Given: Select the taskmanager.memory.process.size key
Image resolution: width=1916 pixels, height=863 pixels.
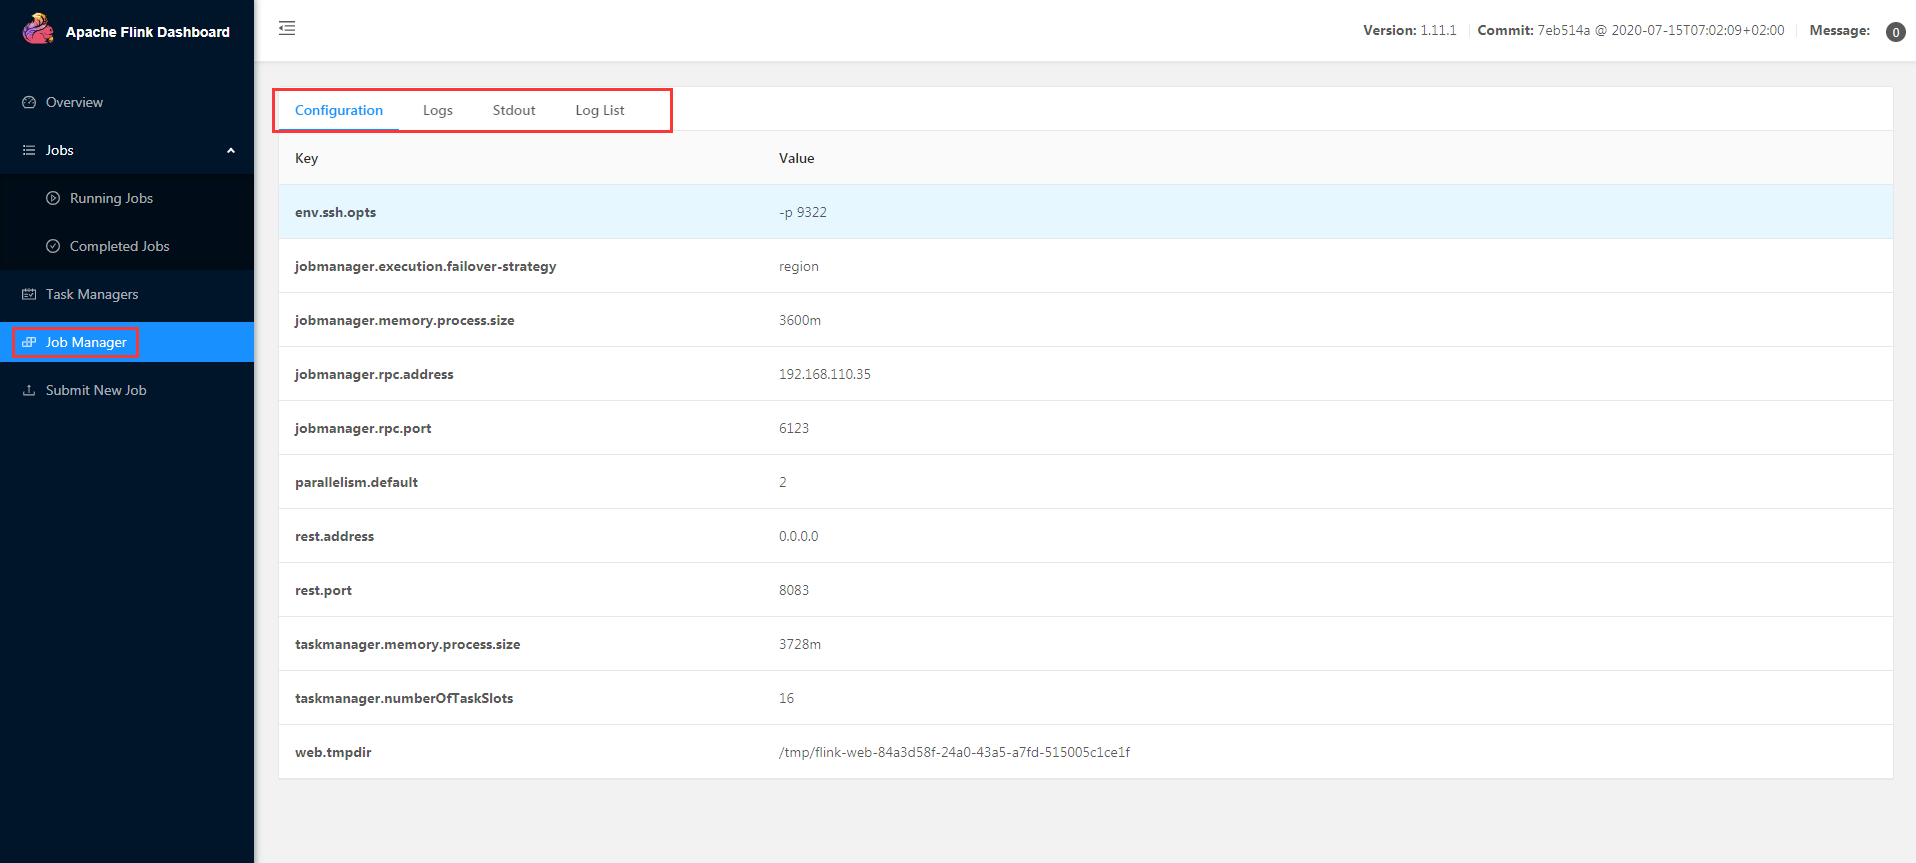Looking at the screenshot, I should click(408, 644).
